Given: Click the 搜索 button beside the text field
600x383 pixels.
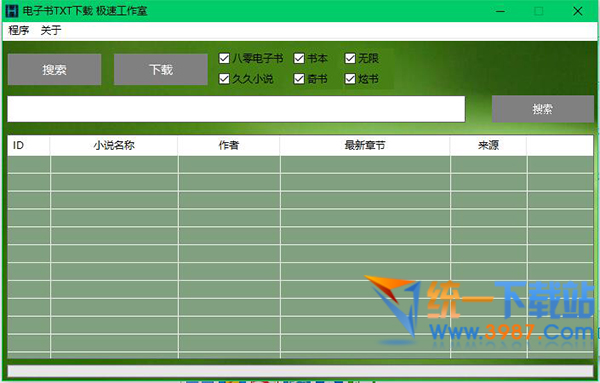Looking at the screenshot, I should click(x=543, y=109).
